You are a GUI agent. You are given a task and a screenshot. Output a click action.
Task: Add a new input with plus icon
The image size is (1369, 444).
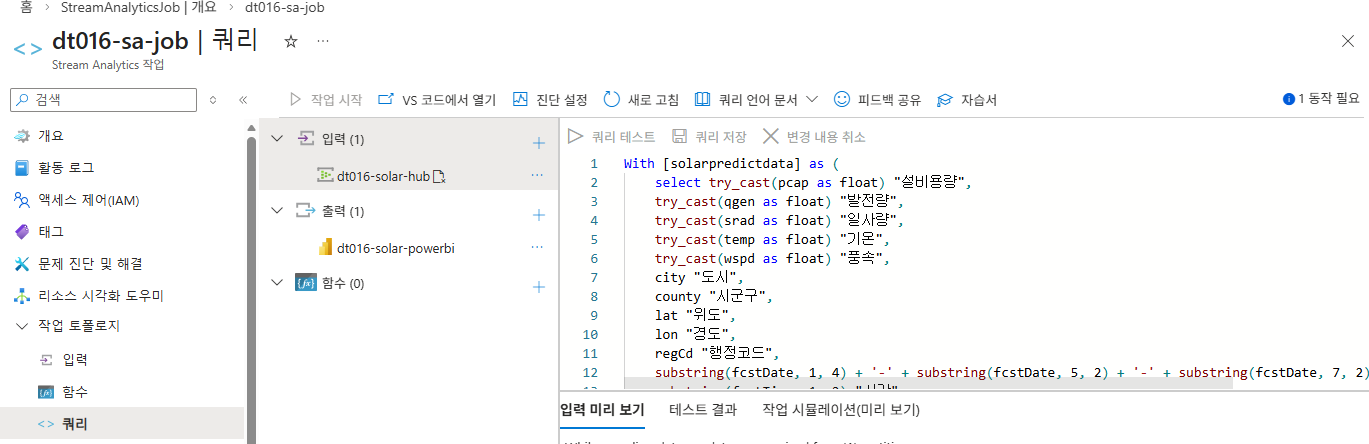[538, 143]
